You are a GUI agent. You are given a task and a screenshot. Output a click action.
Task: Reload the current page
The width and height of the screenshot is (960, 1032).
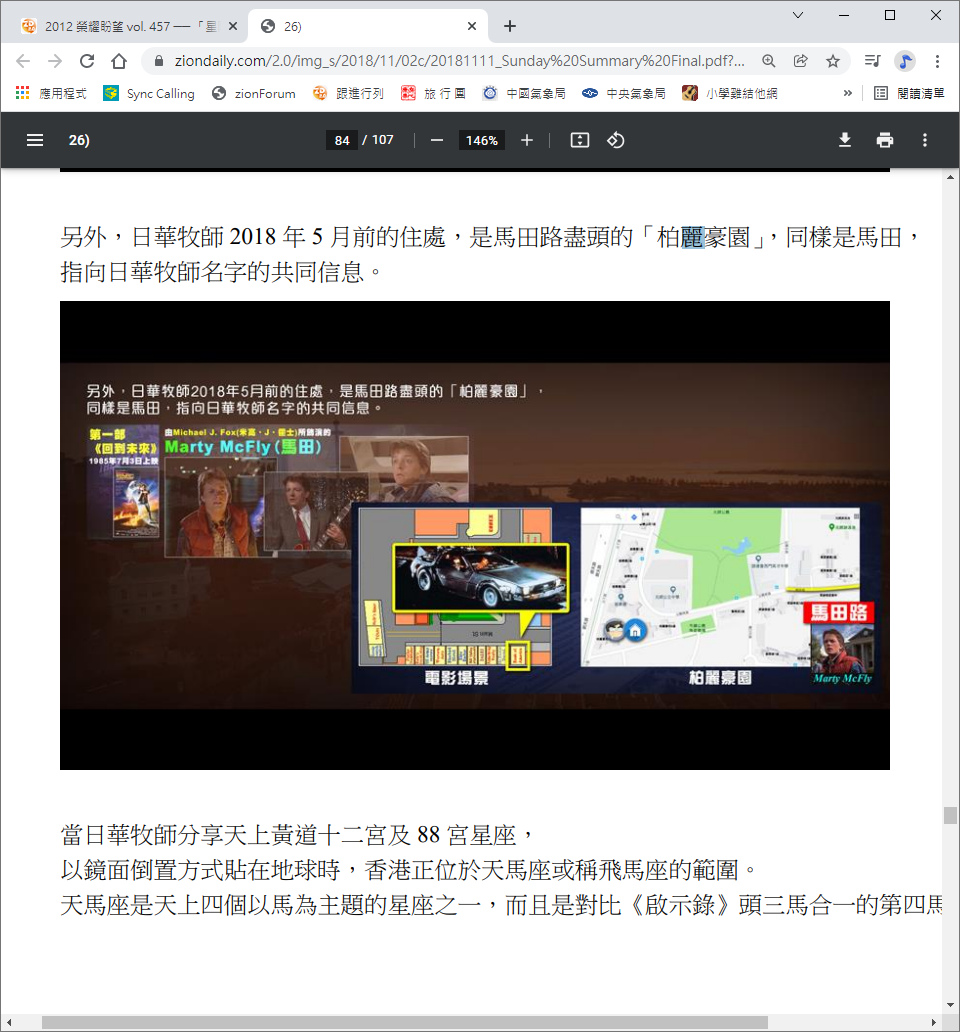click(x=87, y=61)
